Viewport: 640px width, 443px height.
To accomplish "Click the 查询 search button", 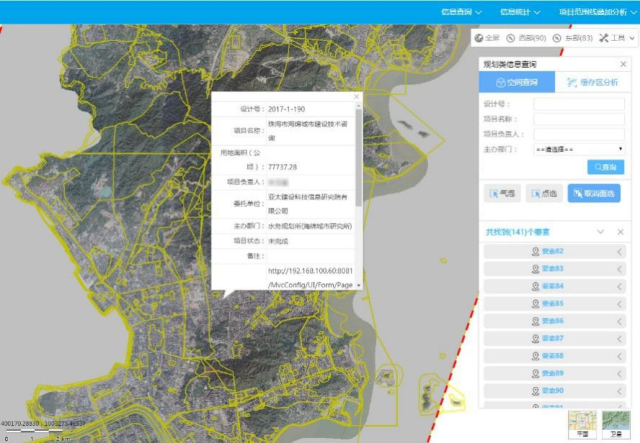I will click(605, 167).
